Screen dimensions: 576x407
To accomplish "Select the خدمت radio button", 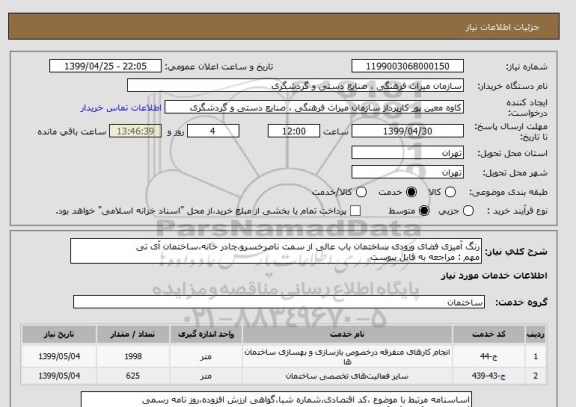I will (411, 192).
